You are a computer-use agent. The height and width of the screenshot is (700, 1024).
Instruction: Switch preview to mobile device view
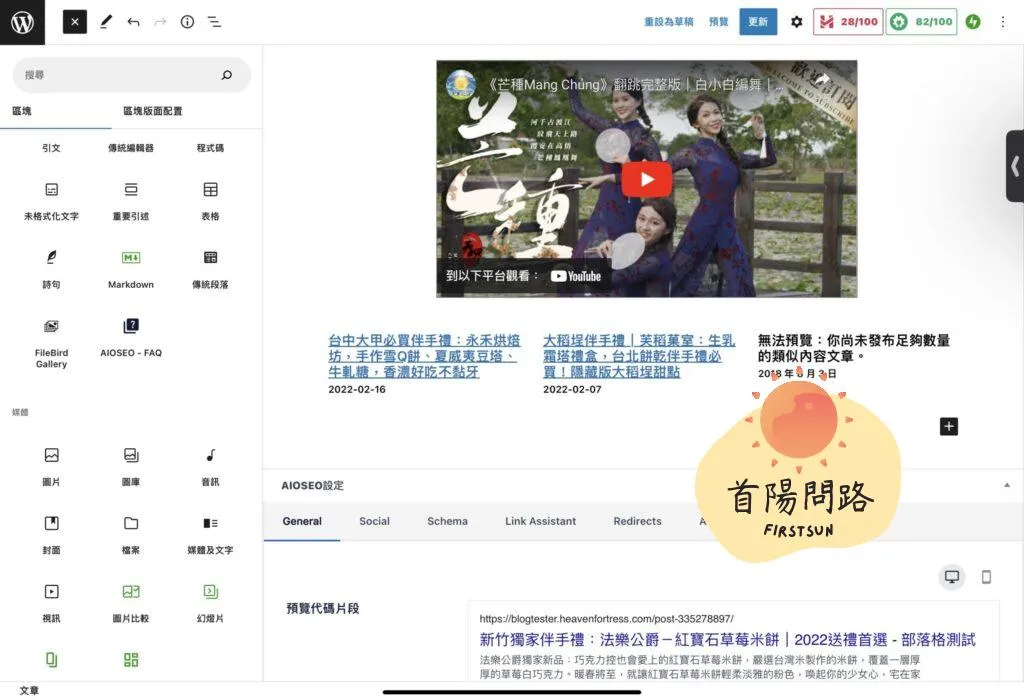click(986, 577)
